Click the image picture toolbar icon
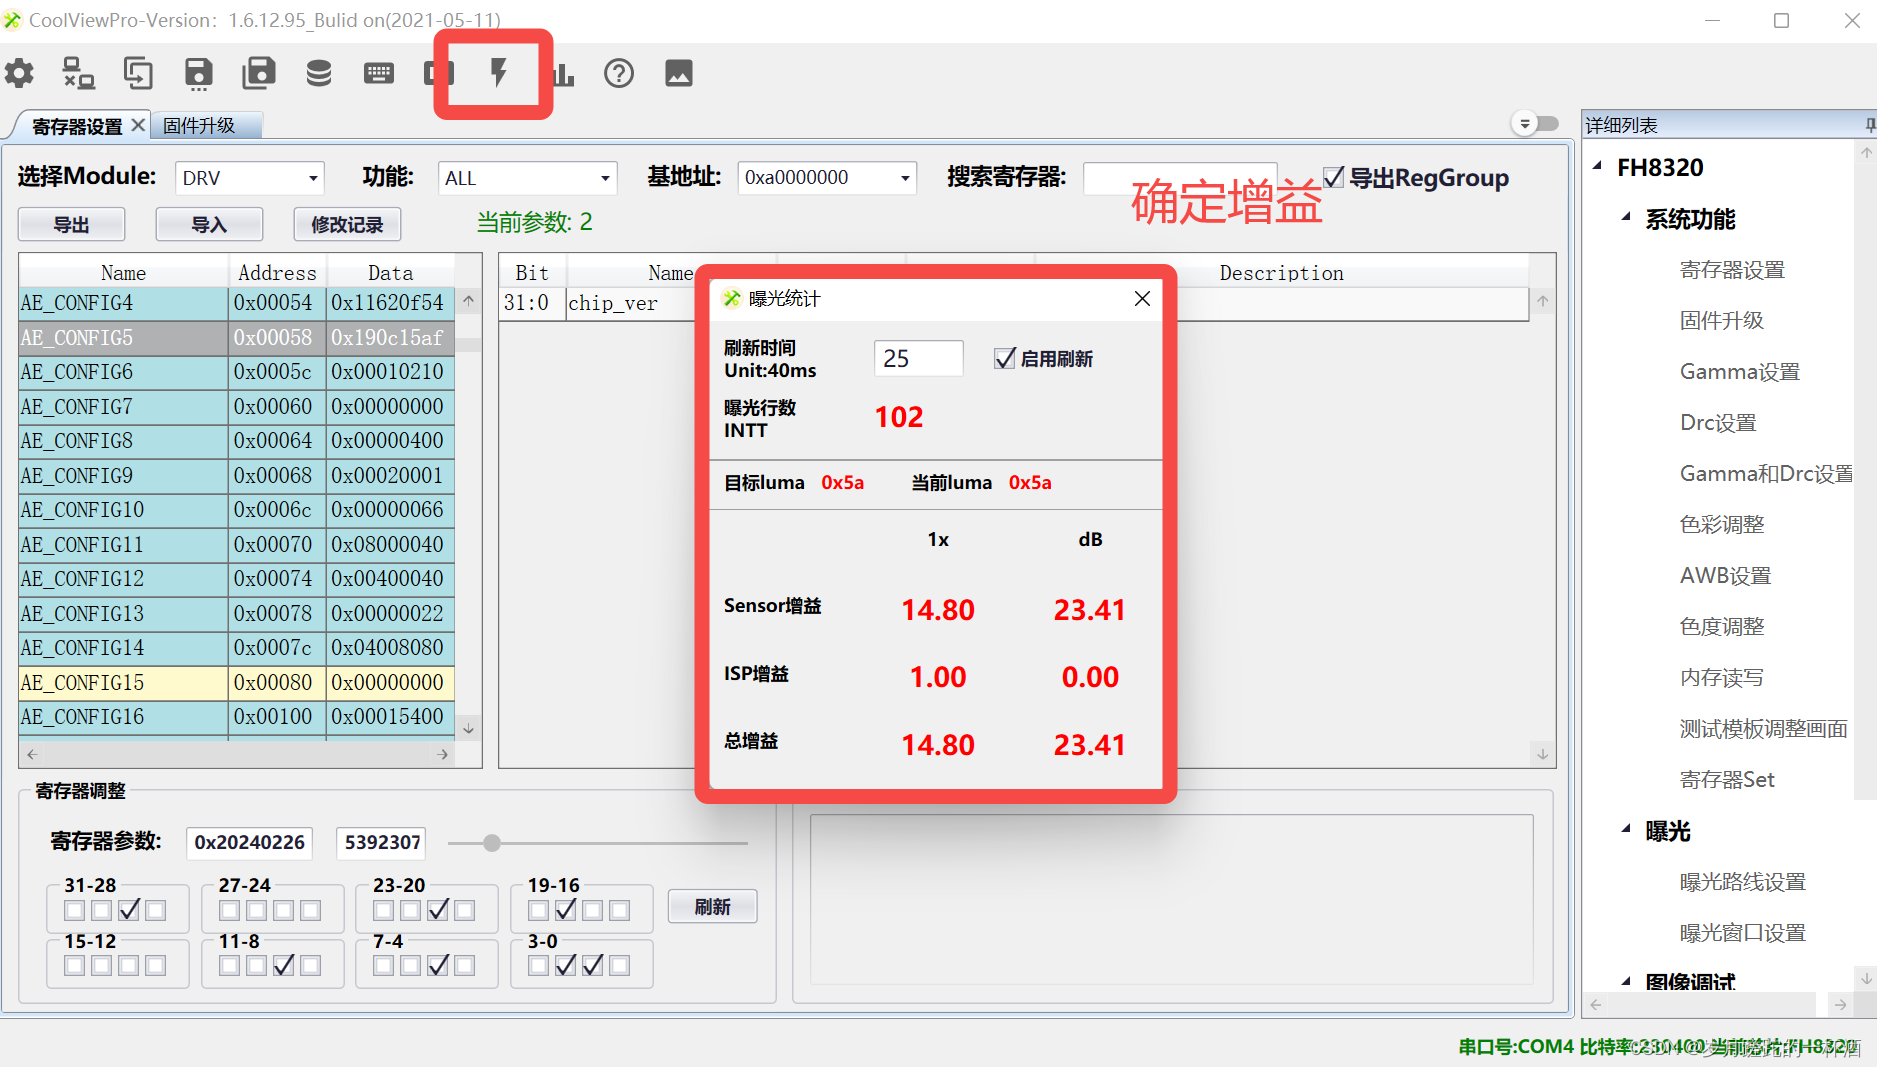 tap(678, 73)
